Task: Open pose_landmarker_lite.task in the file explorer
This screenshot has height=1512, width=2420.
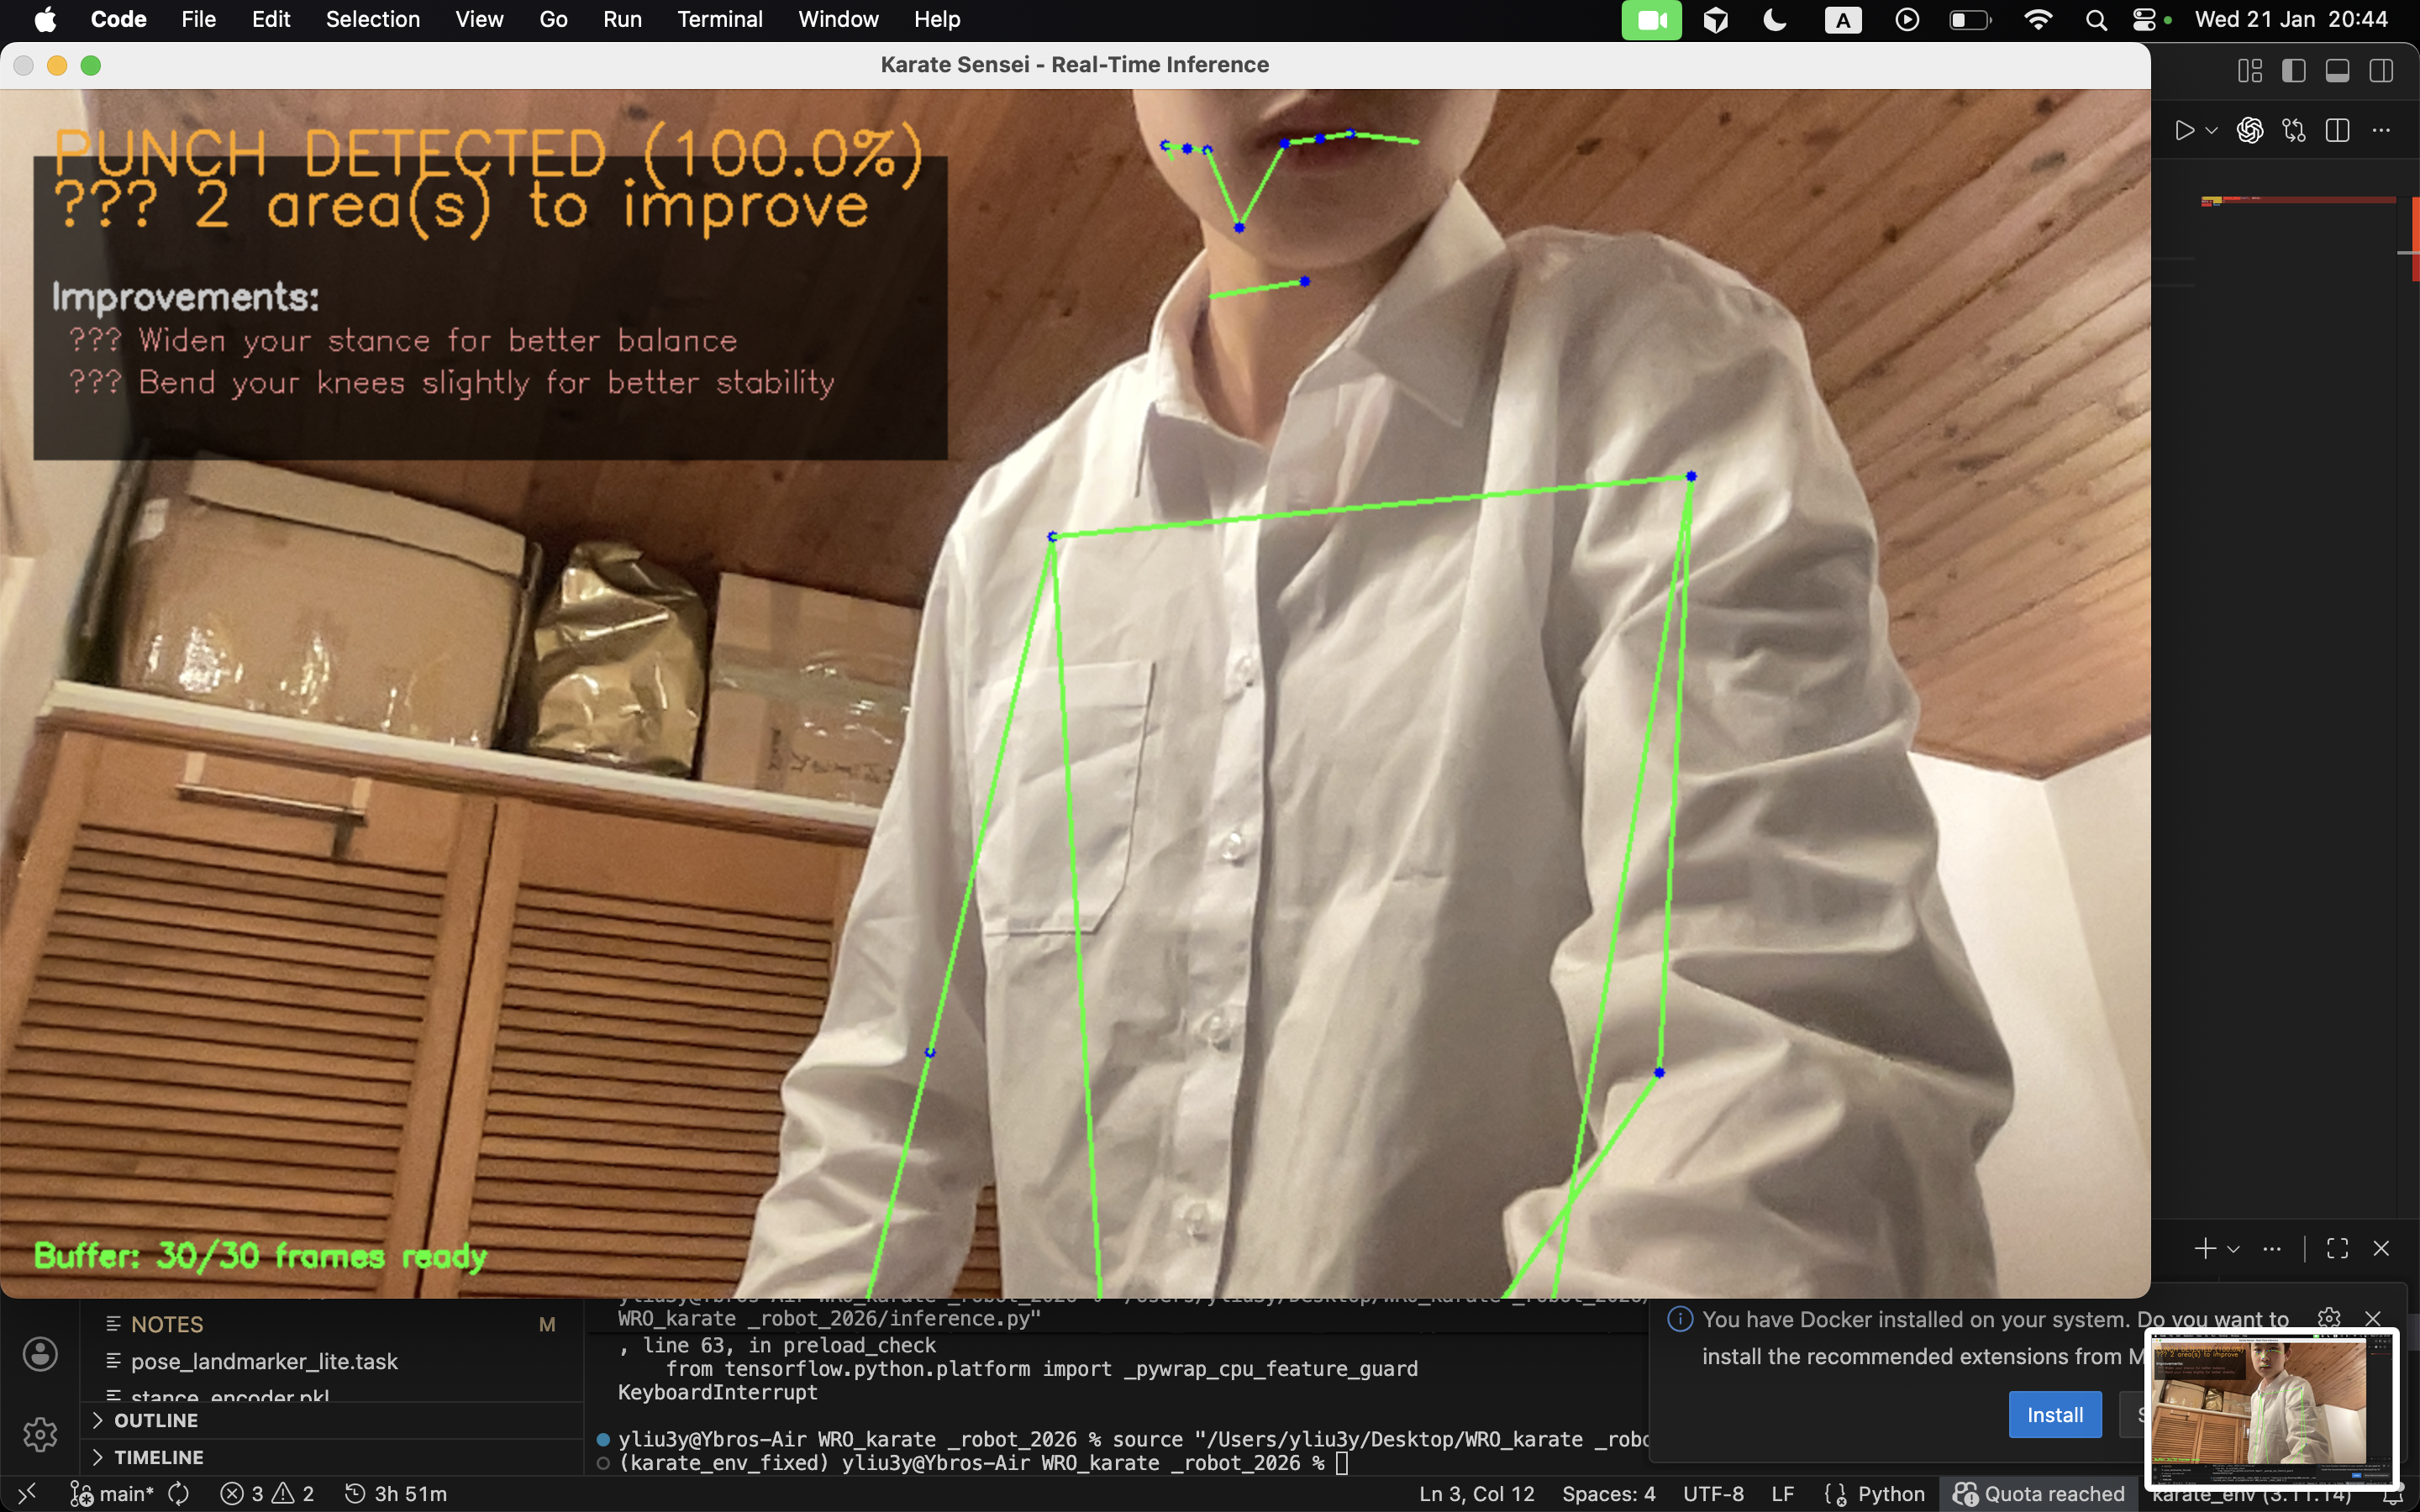Action: 264,1361
